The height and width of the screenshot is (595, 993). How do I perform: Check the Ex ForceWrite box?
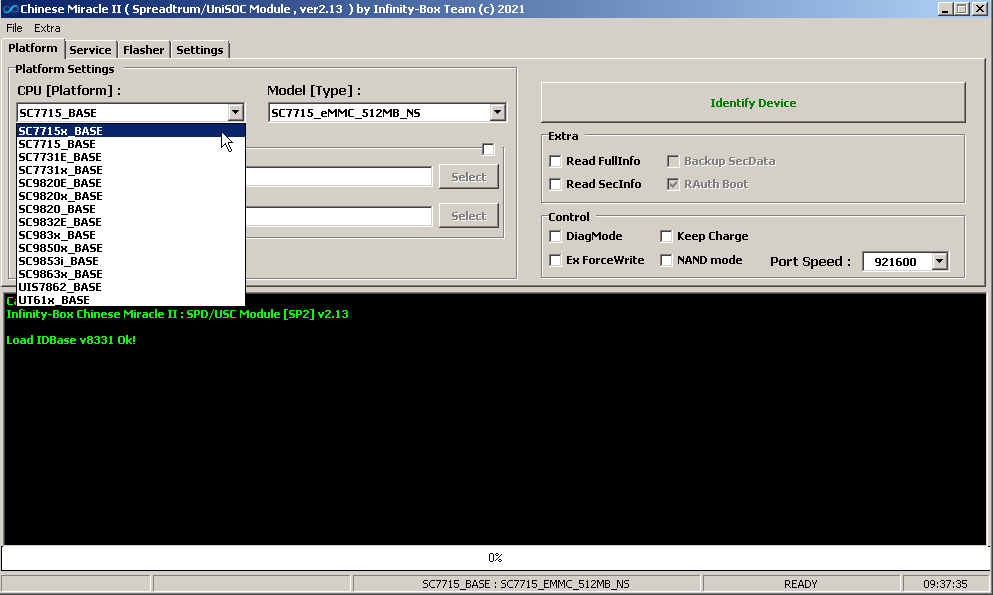point(556,261)
